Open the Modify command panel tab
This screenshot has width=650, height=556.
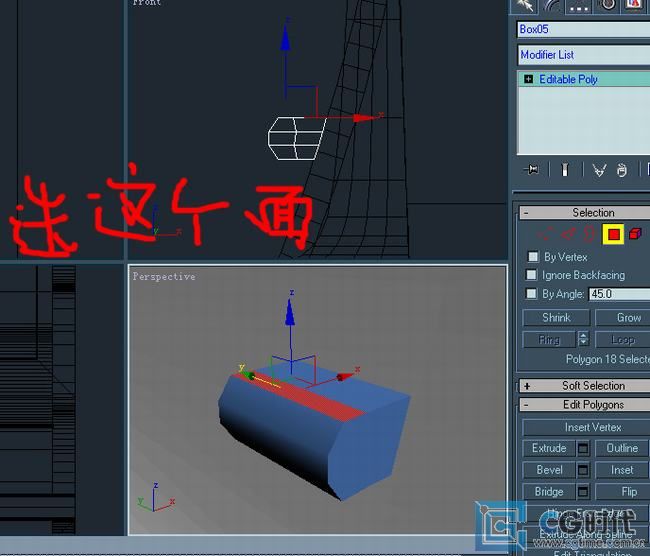click(552, 5)
